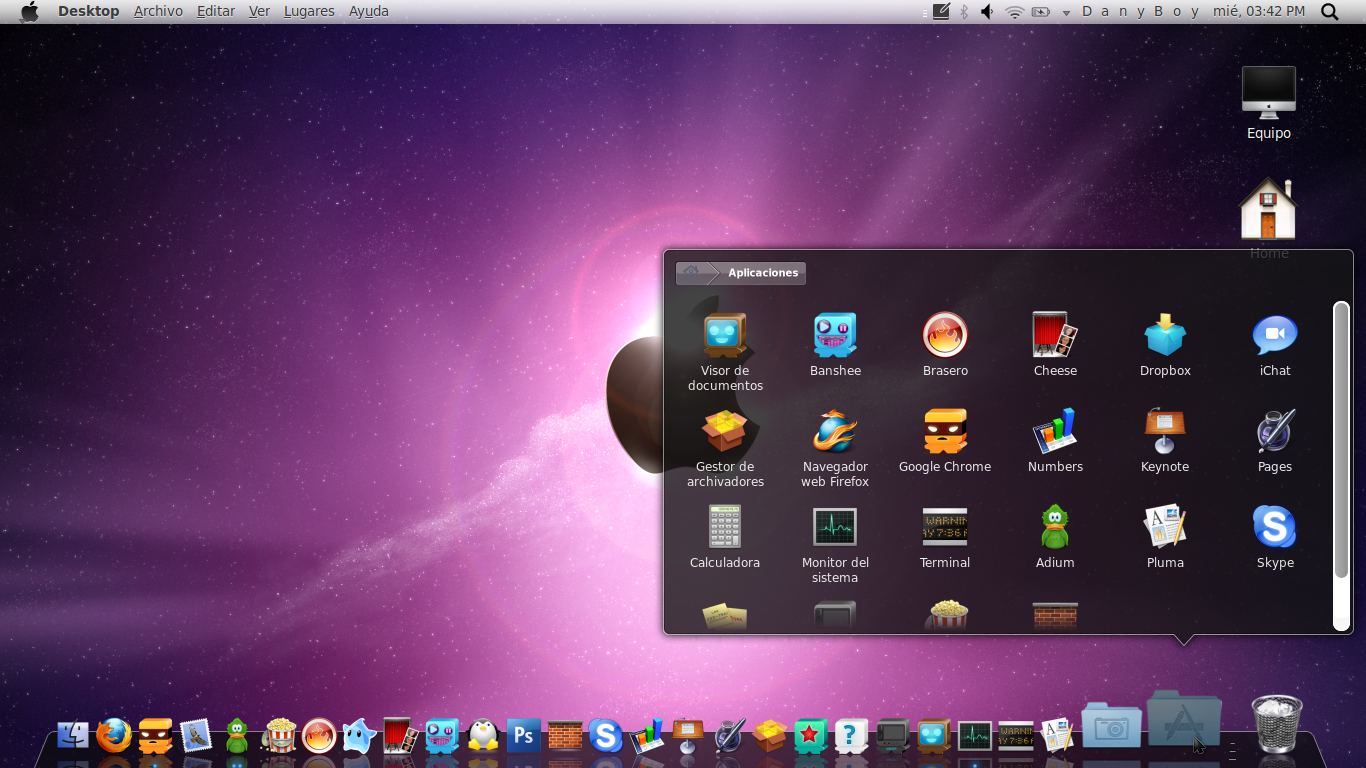Open Skype from the dock

click(606, 736)
